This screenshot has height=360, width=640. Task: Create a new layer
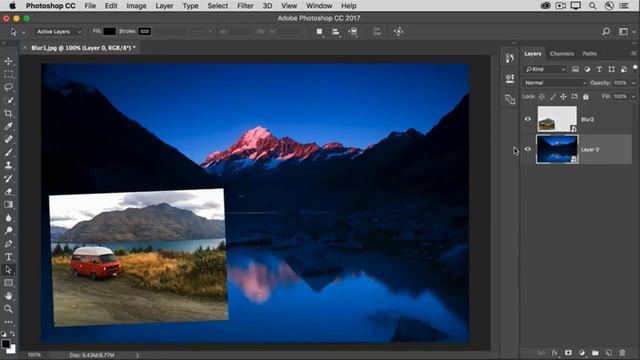(x=609, y=353)
